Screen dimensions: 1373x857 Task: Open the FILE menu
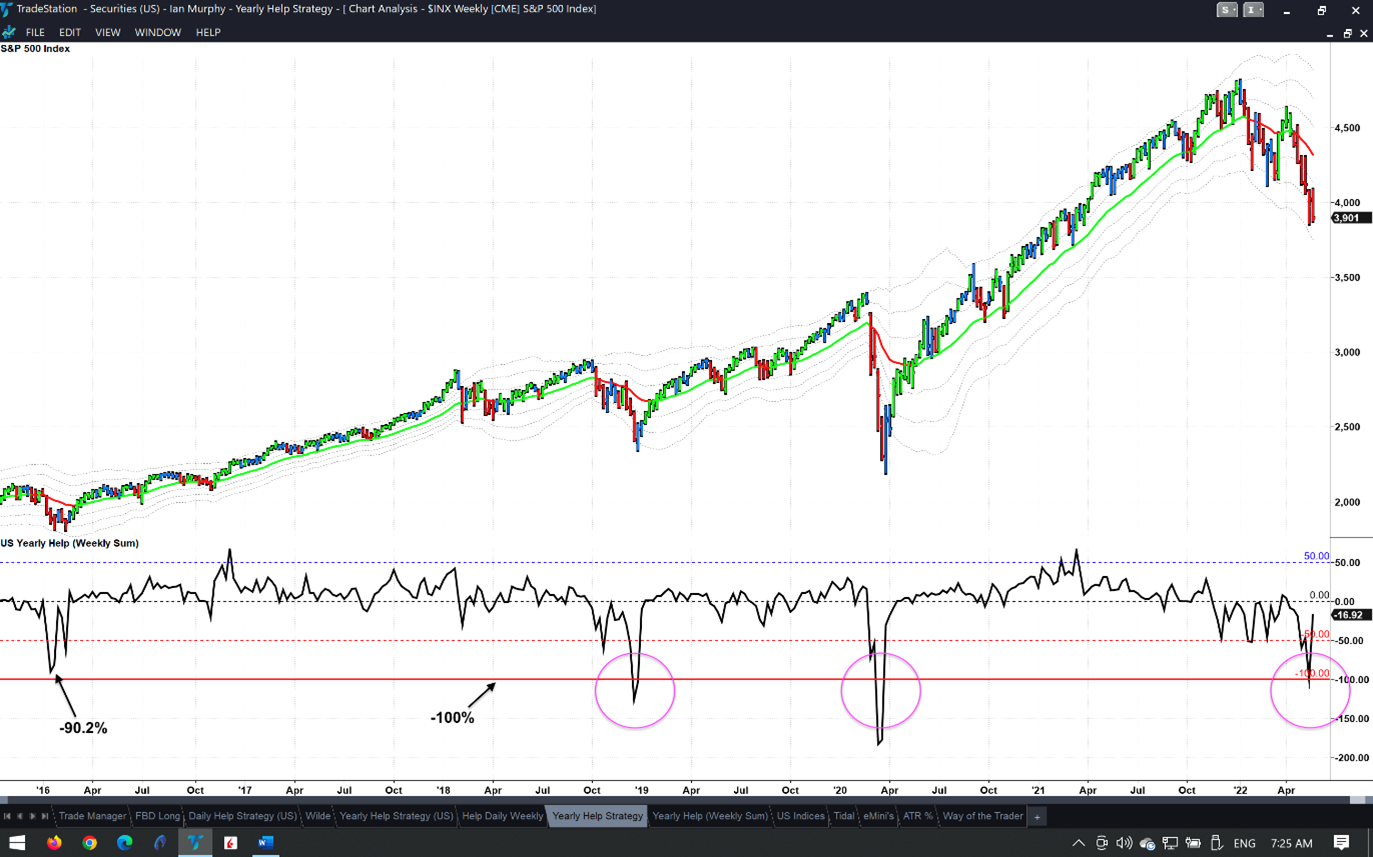[x=35, y=32]
